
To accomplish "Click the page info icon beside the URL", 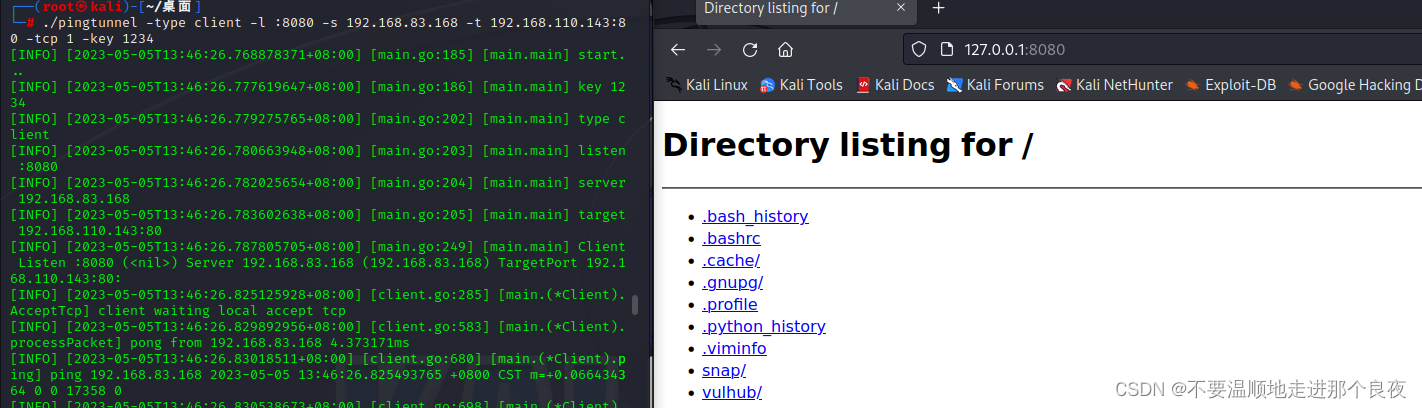I will point(946,49).
